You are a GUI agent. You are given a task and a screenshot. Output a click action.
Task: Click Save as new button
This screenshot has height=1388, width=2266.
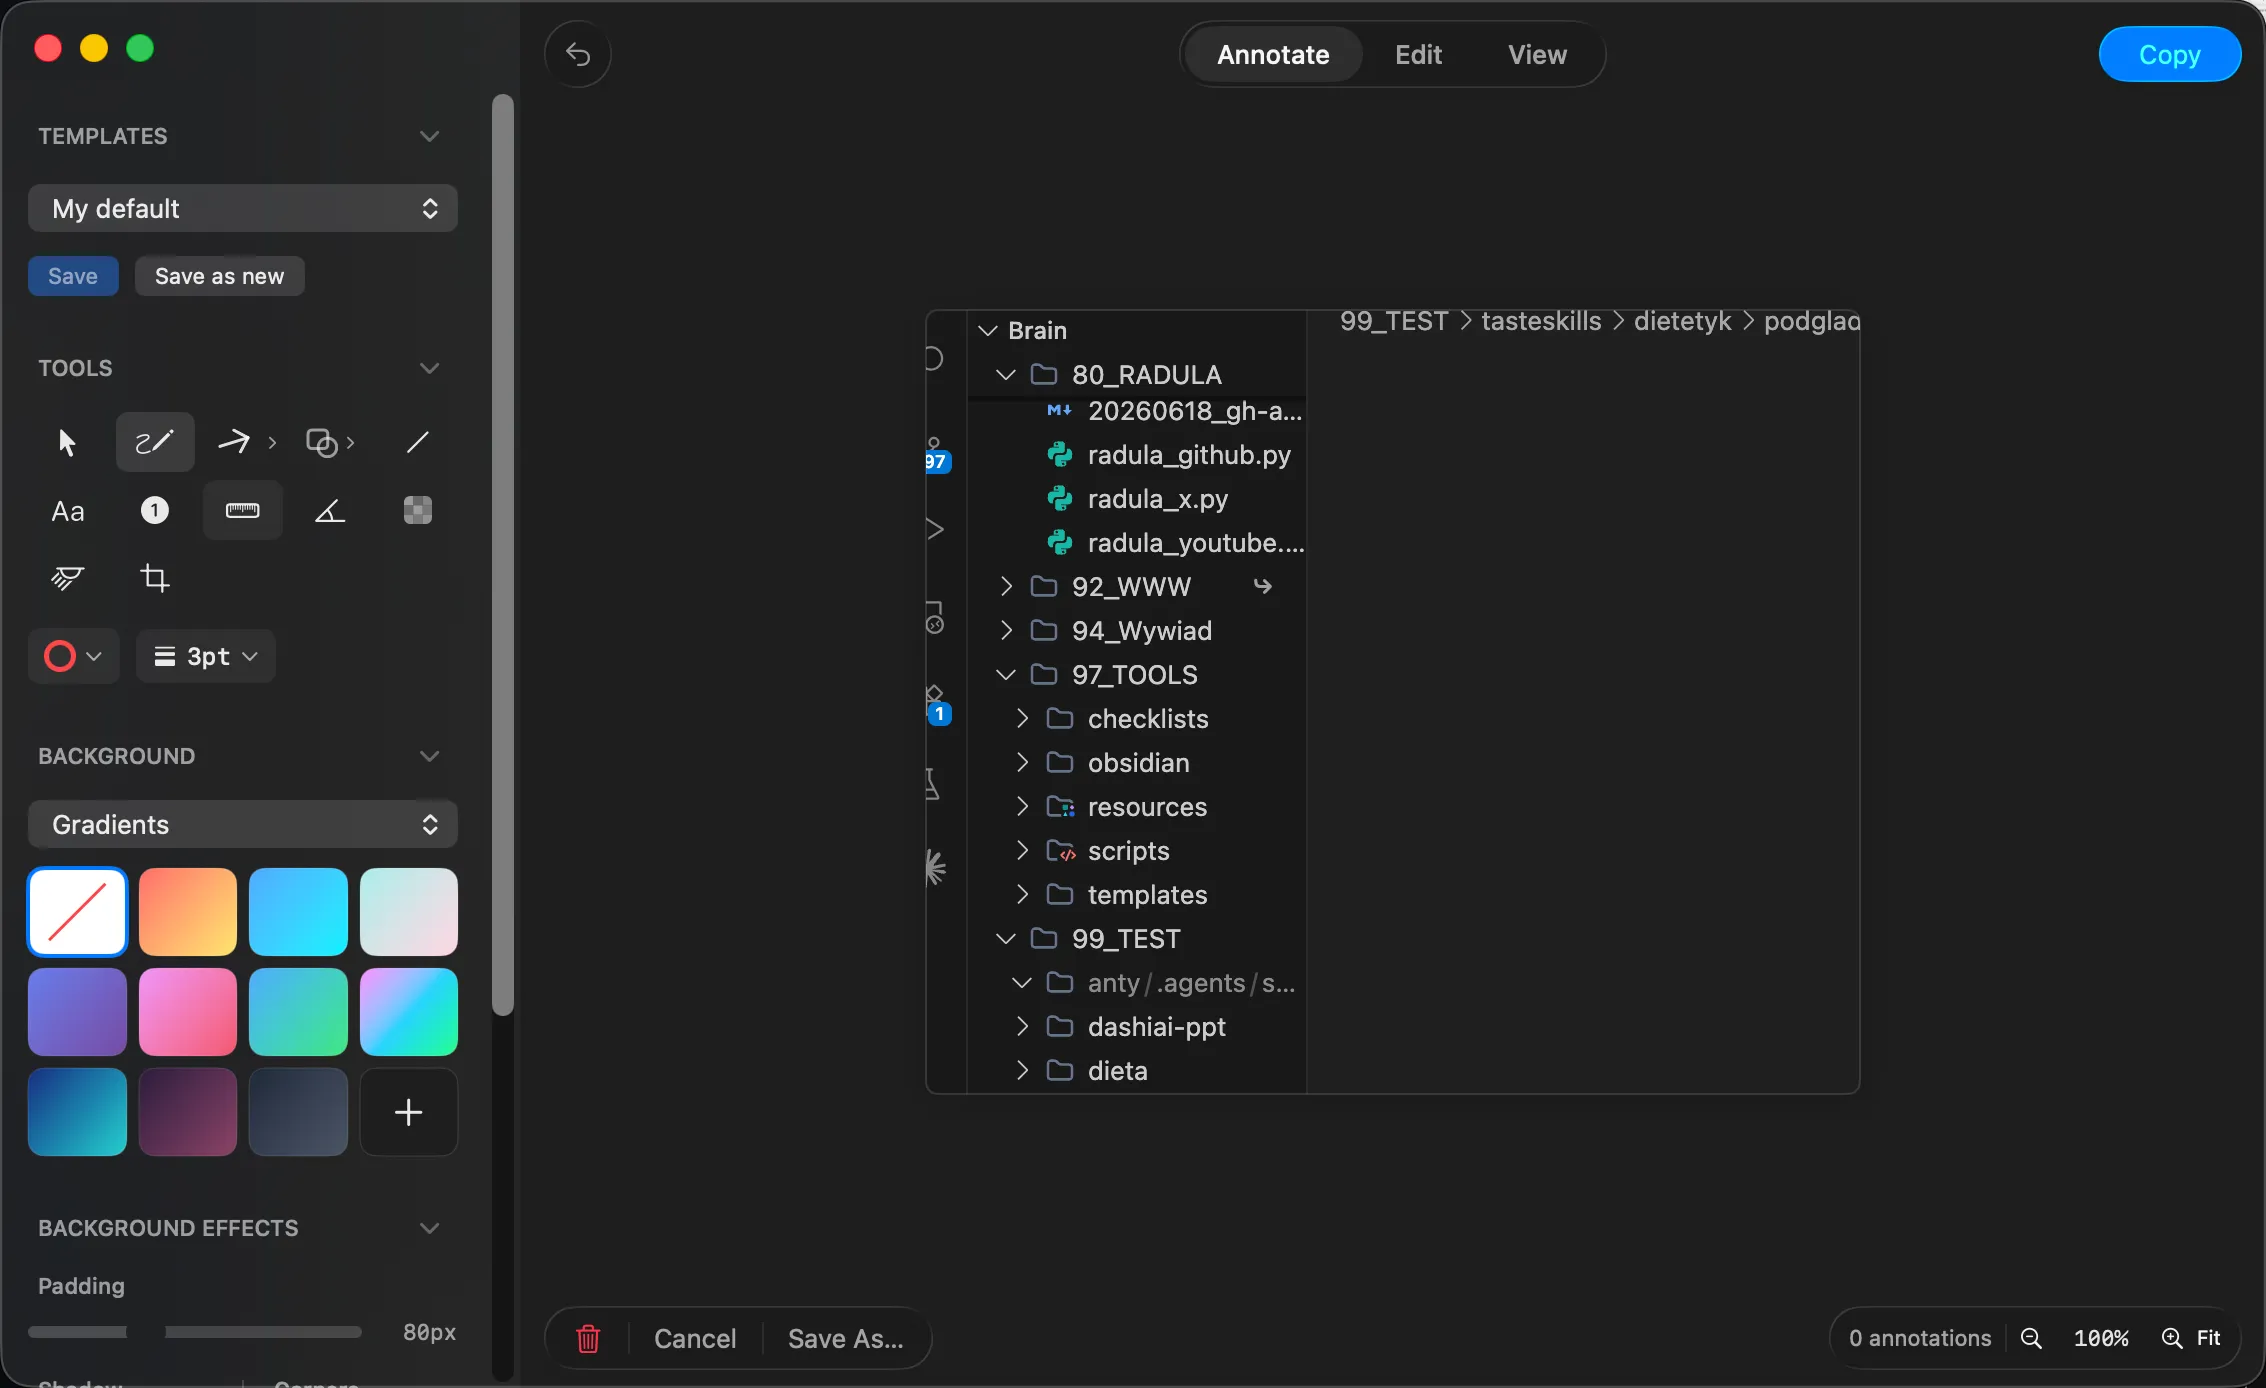pyautogui.click(x=219, y=276)
